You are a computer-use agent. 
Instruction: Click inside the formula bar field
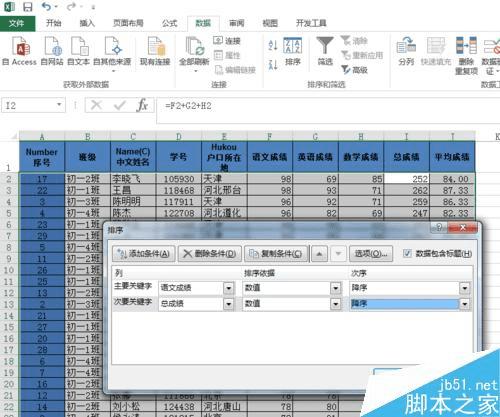pyautogui.click(x=327, y=106)
